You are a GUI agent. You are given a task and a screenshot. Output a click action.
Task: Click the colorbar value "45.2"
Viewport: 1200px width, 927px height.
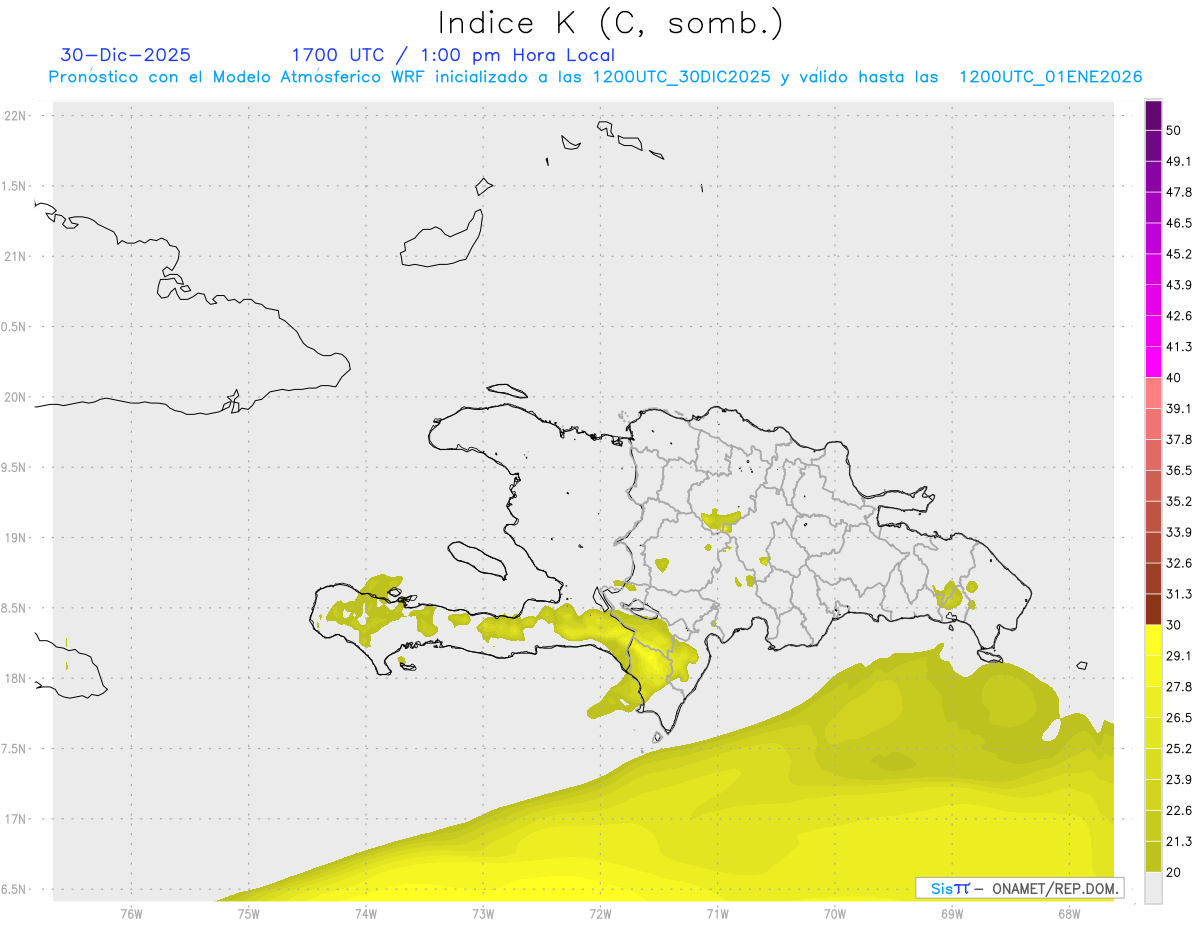coord(1179,254)
